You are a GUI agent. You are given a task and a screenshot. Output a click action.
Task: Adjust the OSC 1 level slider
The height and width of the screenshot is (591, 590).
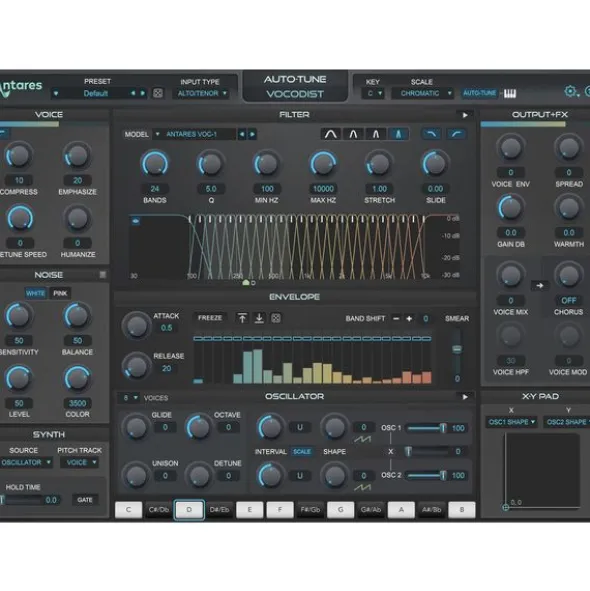(x=427, y=428)
